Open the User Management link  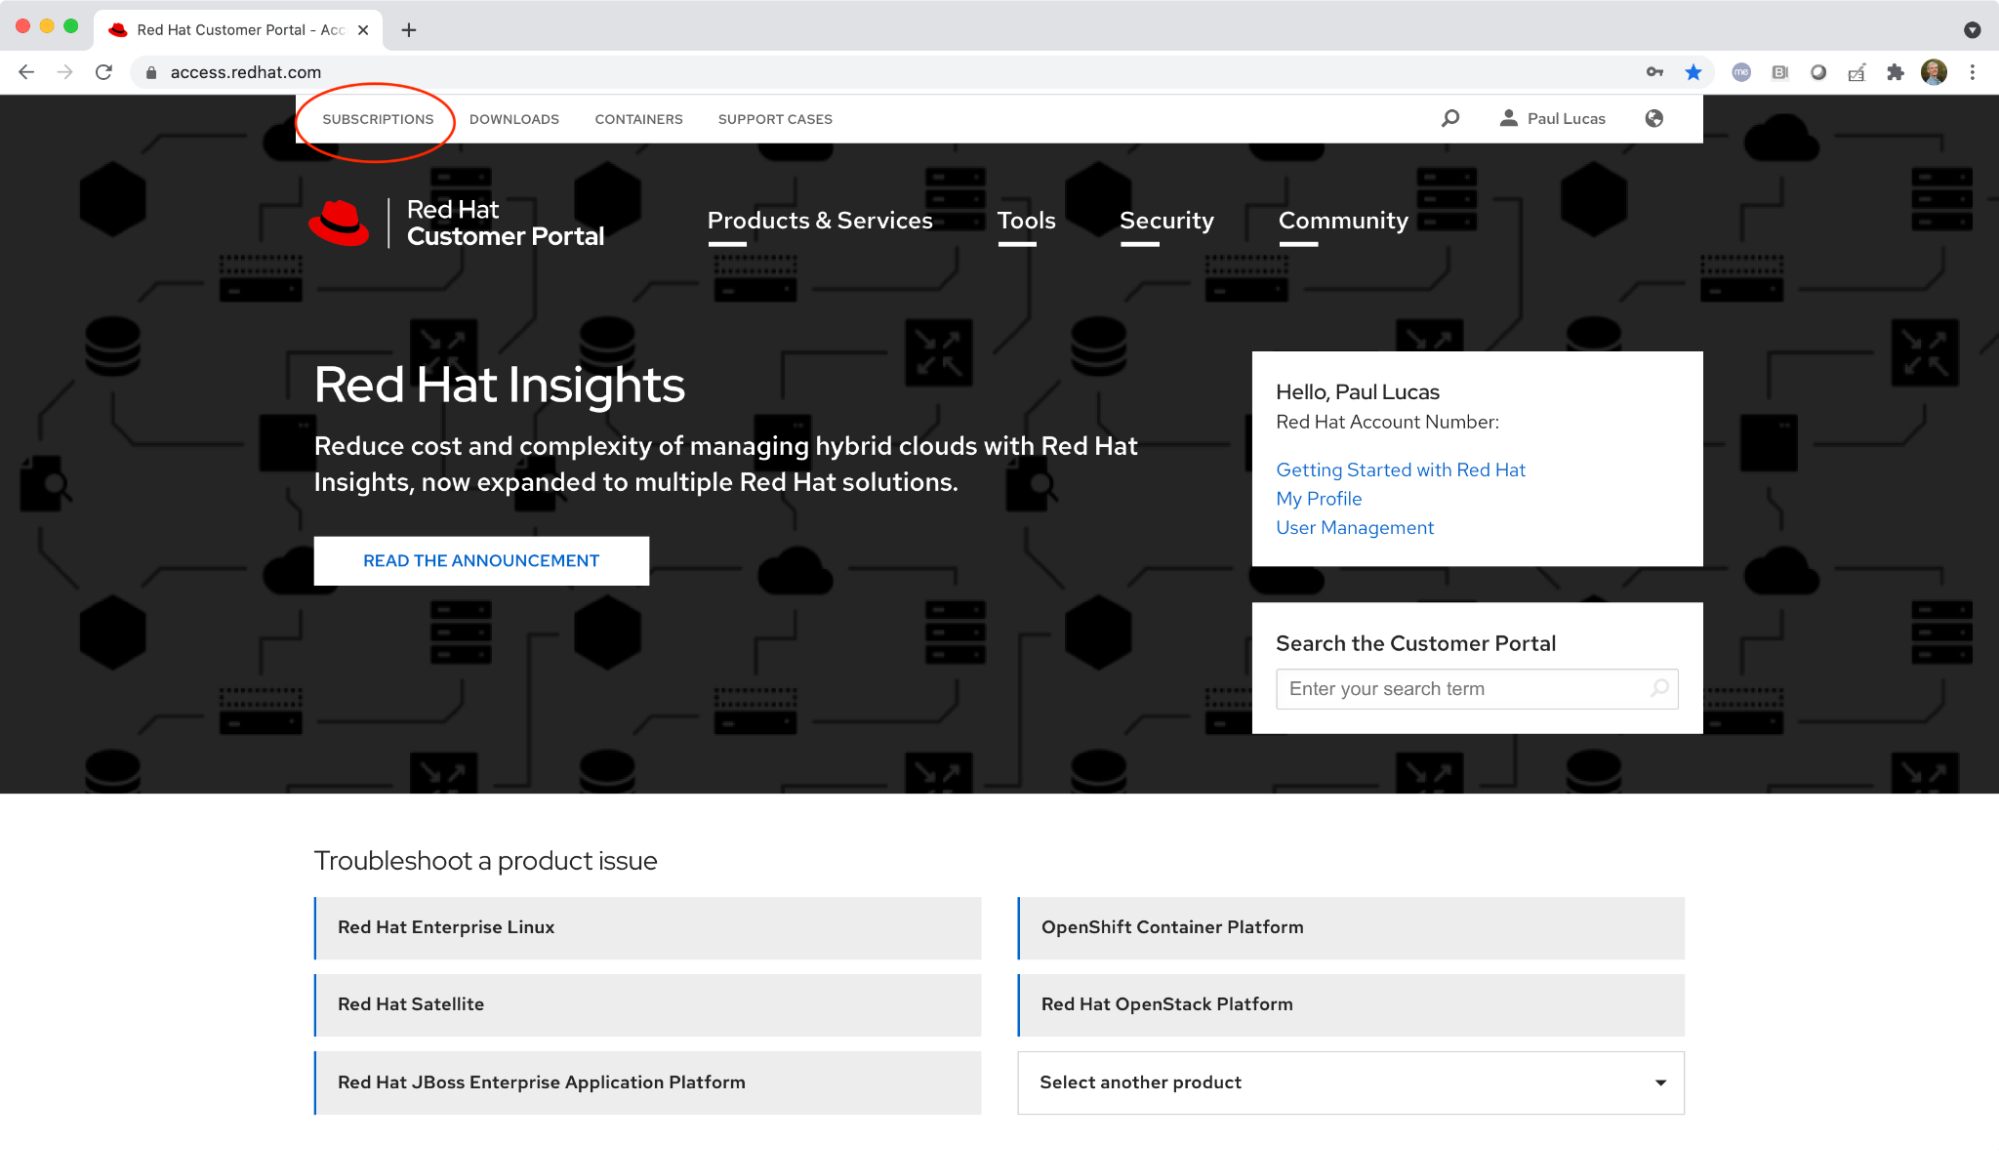pyautogui.click(x=1354, y=527)
